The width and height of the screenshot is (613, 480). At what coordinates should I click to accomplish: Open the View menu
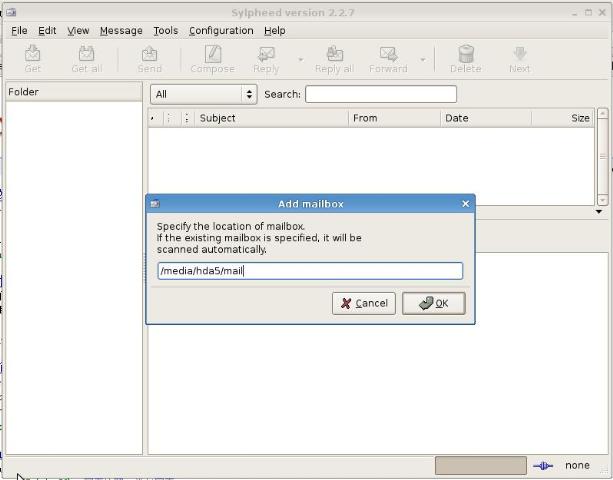(x=78, y=30)
